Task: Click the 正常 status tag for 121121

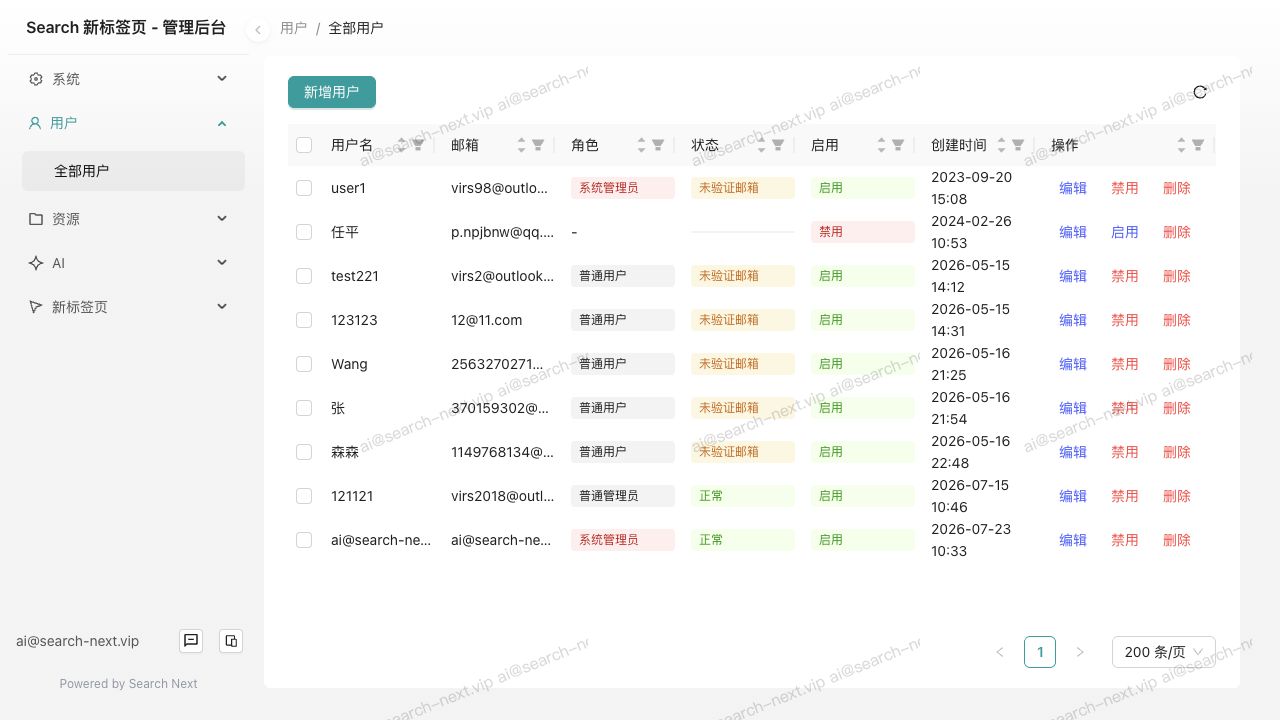Action: tap(743, 496)
